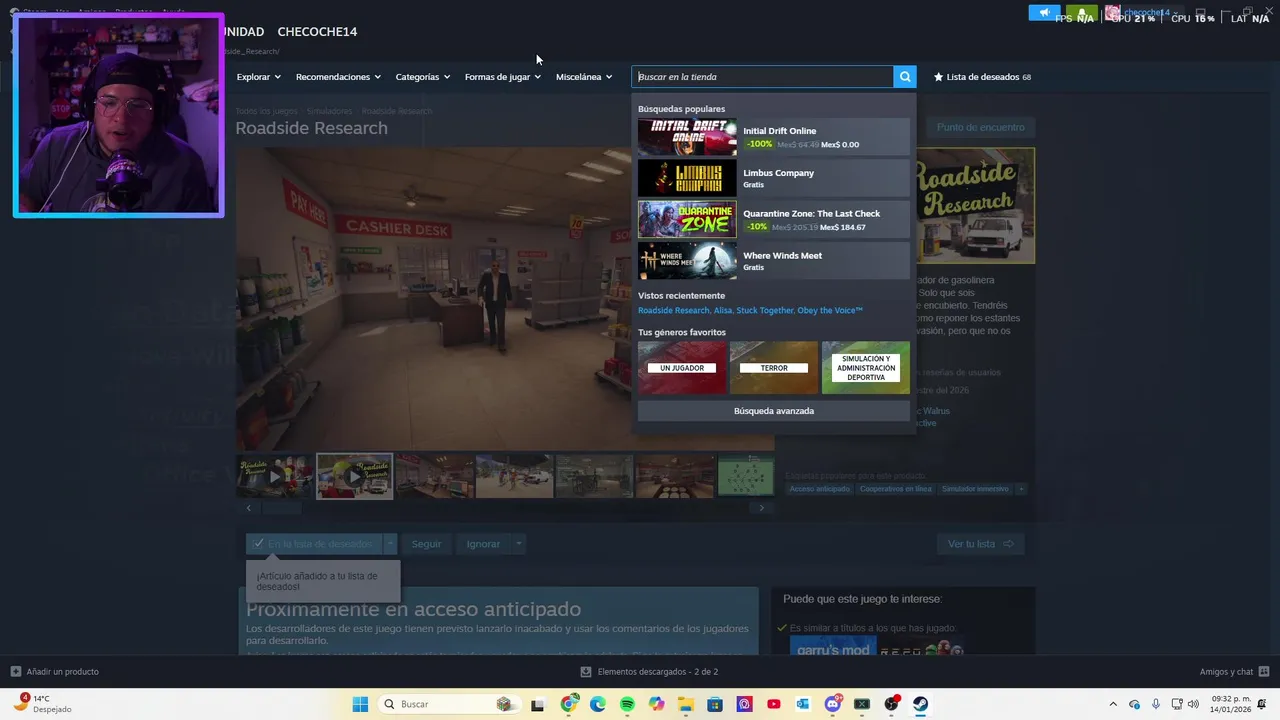This screenshot has width=1280, height=720.
Task: Open Simulación y administración deportiva genre tile
Action: pyautogui.click(x=866, y=367)
